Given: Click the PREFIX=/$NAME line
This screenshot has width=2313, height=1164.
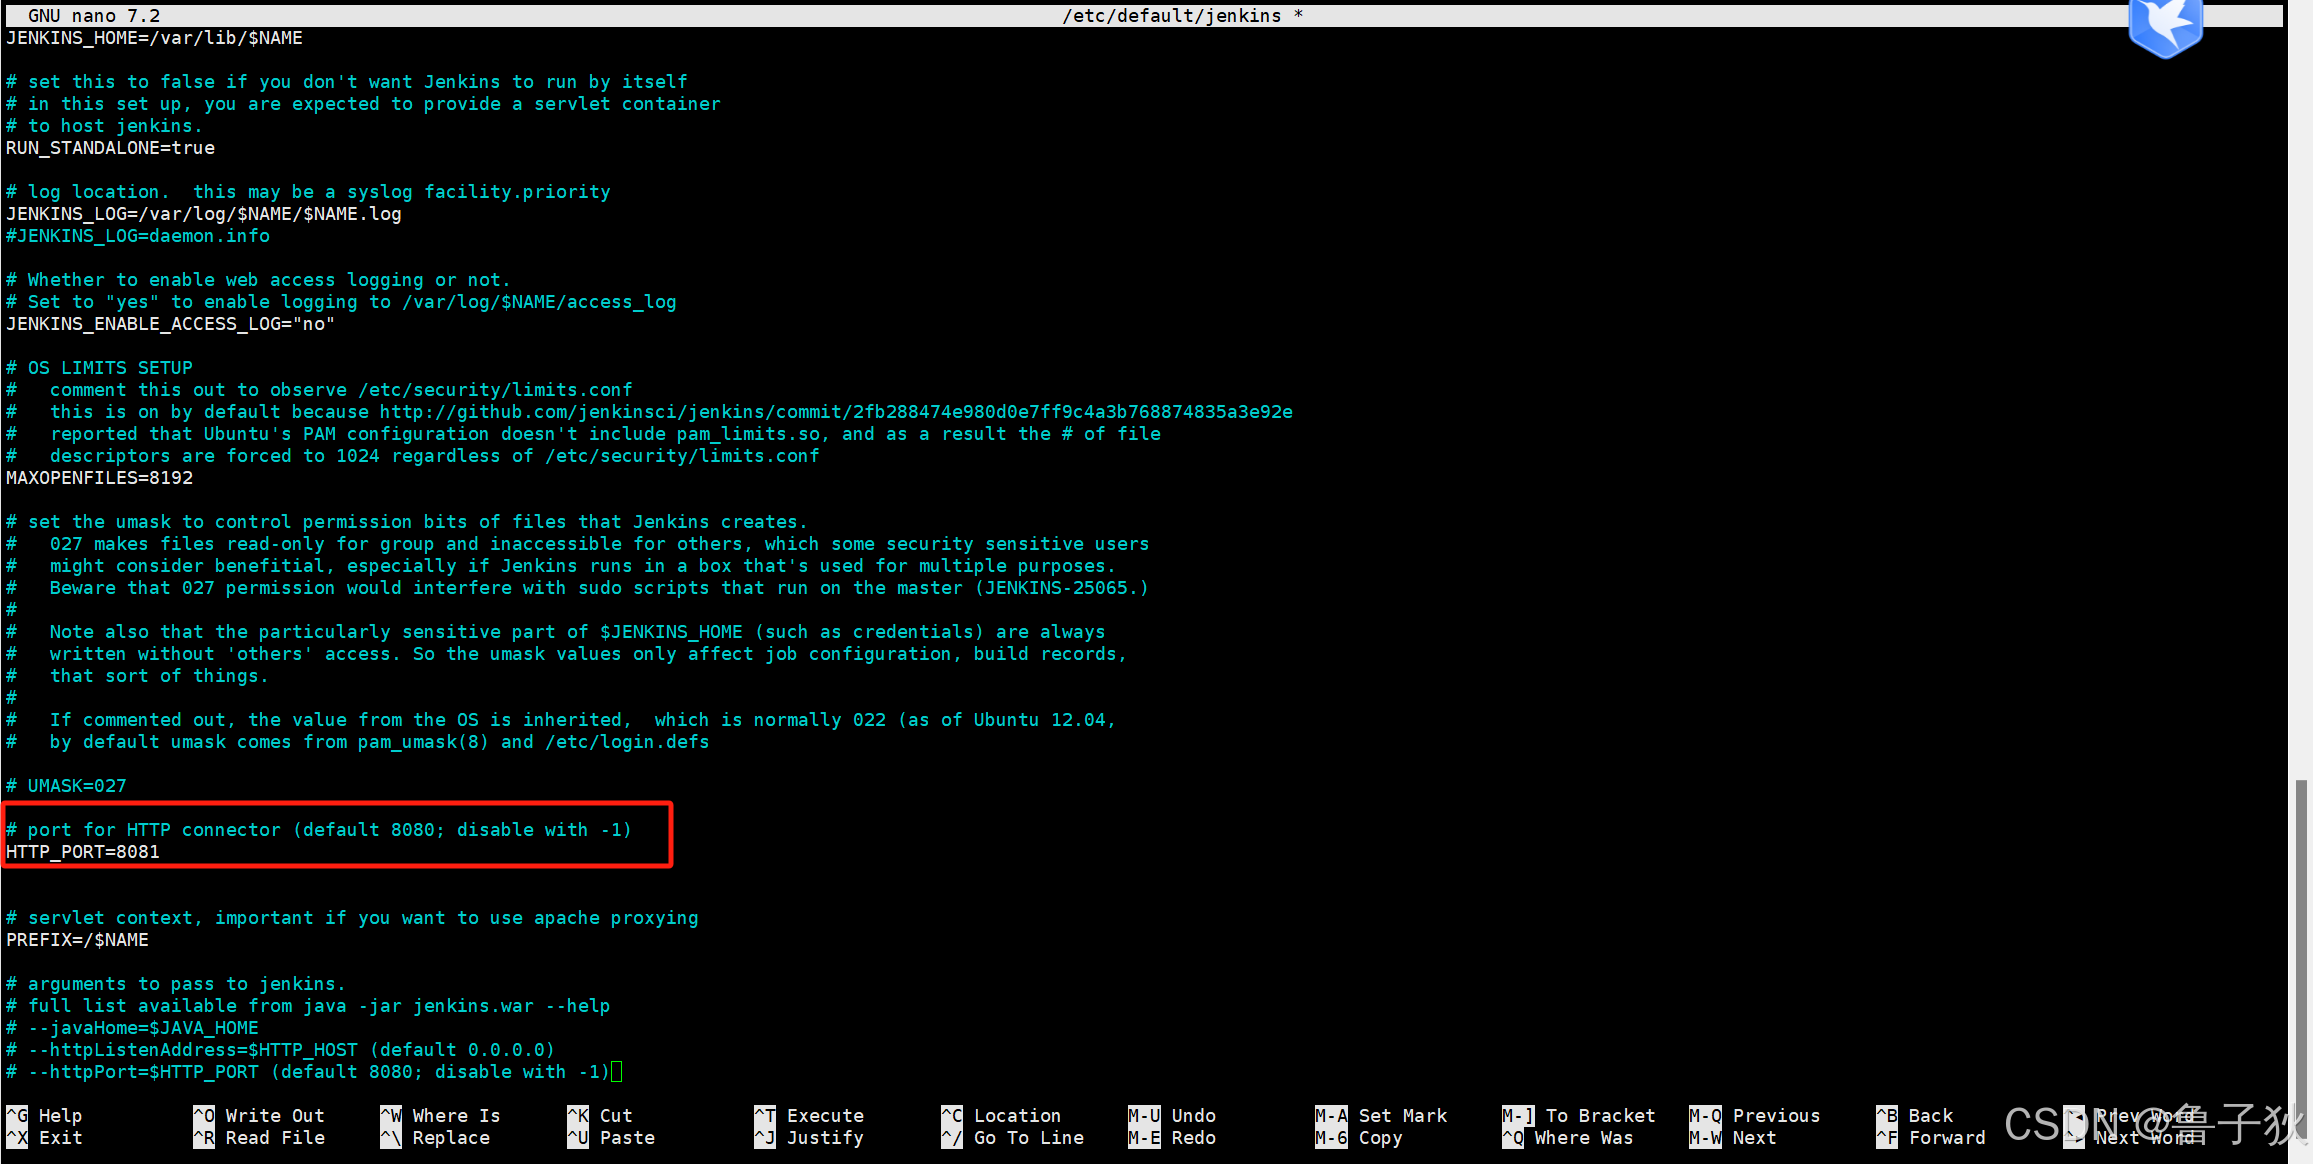Looking at the screenshot, I should coord(77,939).
